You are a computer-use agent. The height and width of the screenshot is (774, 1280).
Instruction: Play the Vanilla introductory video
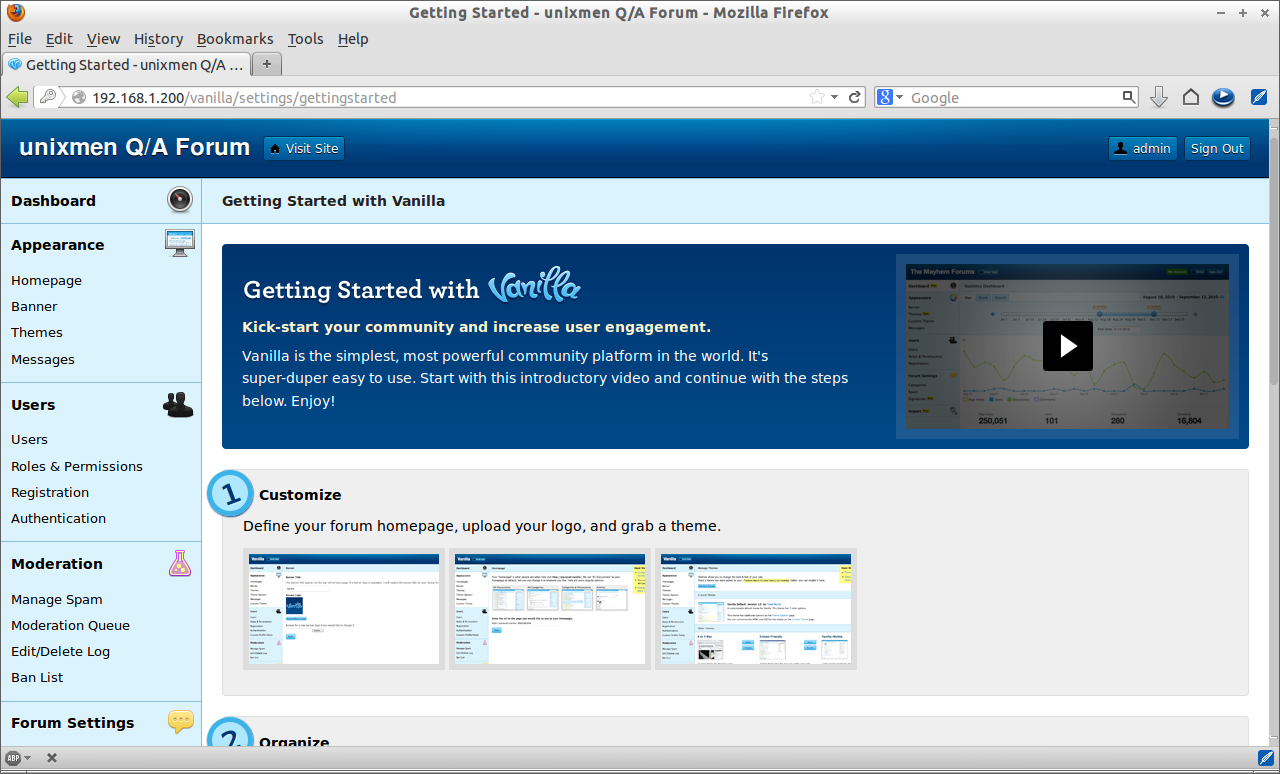[x=1067, y=346]
